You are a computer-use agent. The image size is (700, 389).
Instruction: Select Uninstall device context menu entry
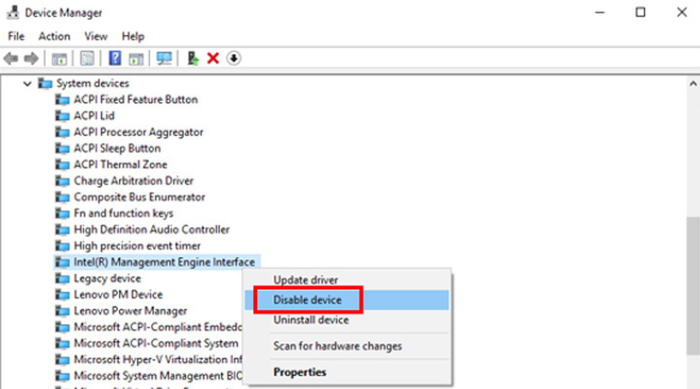click(311, 320)
